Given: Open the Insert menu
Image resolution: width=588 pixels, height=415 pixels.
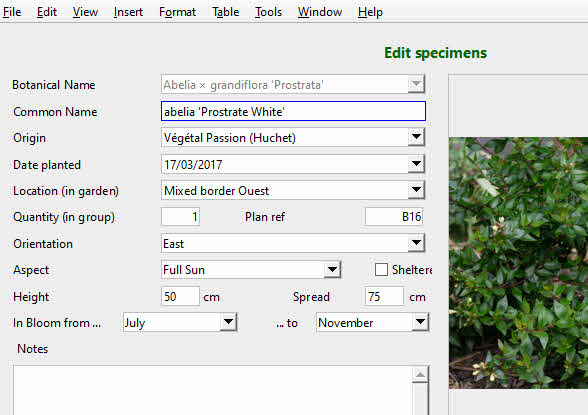Looking at the screenshot, I should (128, 12).
